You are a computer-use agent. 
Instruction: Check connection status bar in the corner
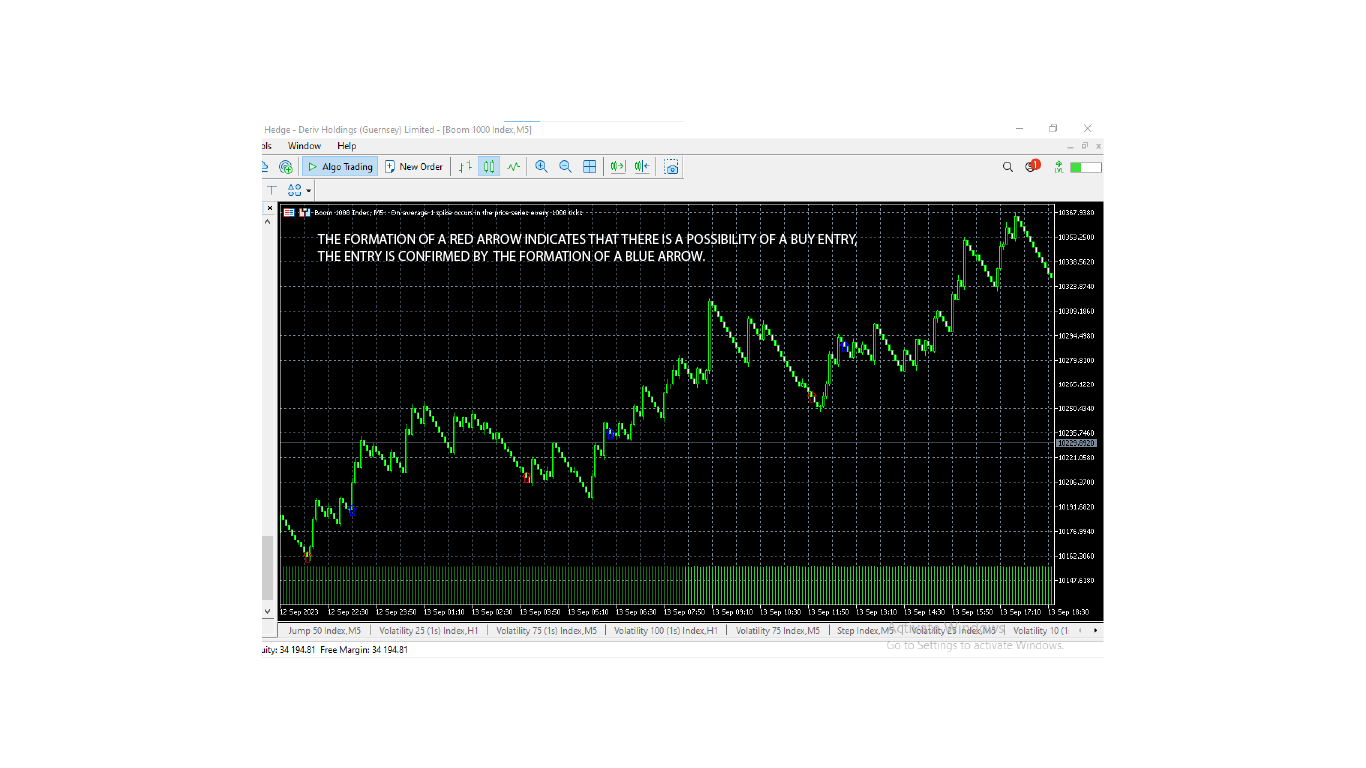point(1085,168)
